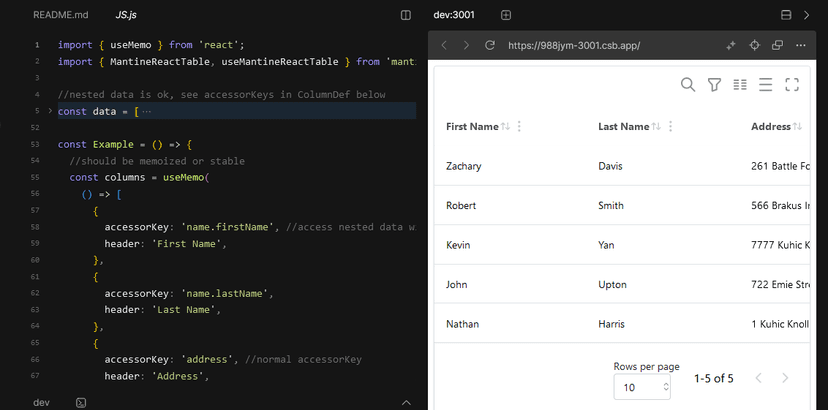Select the dev:3001 preview tab
This screenshot has height=410, width=828.
[x=453, y=15]
